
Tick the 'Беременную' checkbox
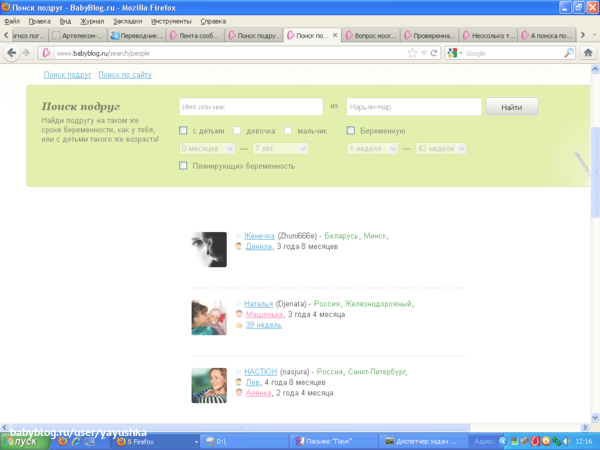[351, 131]
